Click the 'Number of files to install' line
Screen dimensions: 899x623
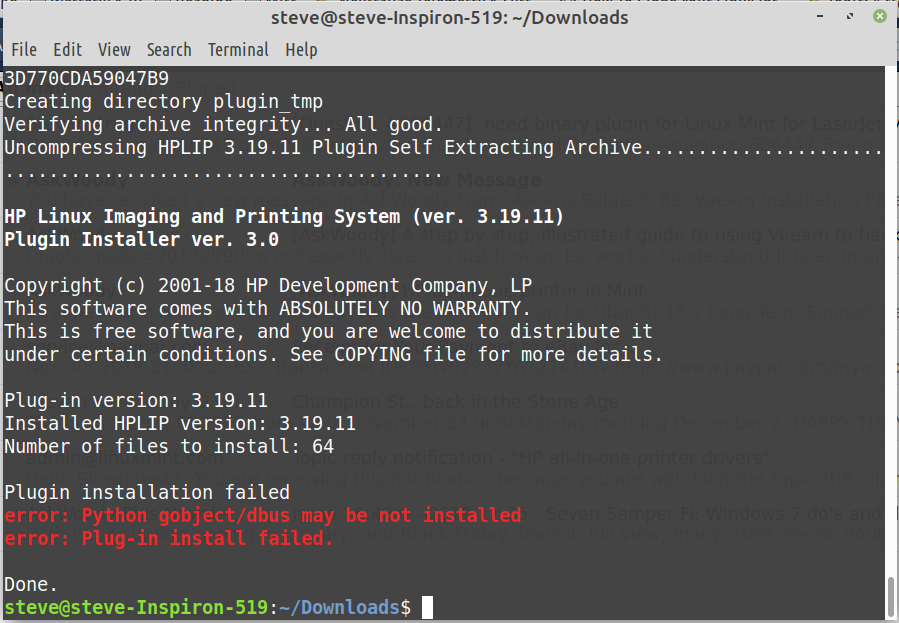pyautogui.click(x=169, y=447)
